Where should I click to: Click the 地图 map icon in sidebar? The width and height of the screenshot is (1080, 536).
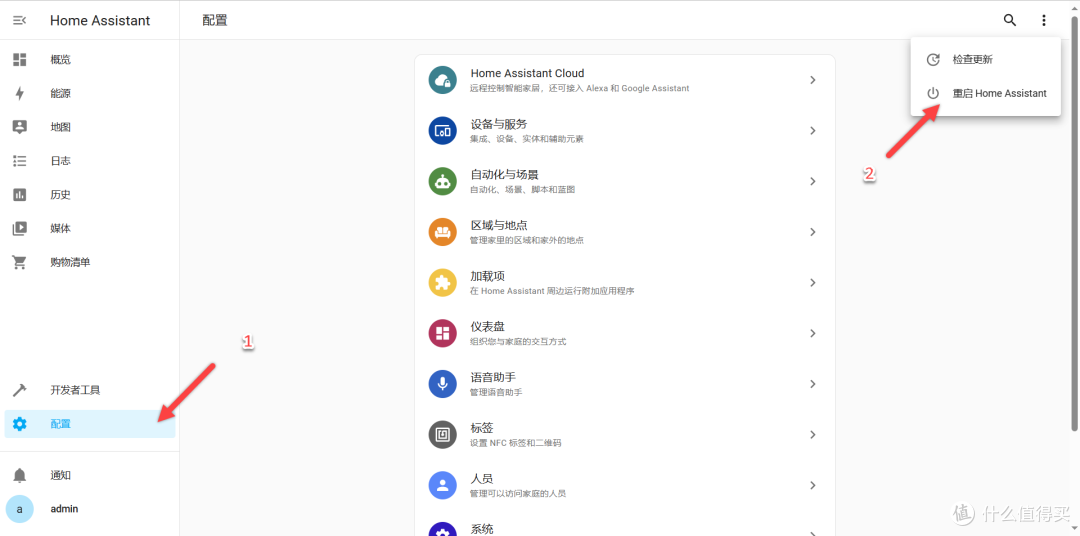click(x=19, y=127)
